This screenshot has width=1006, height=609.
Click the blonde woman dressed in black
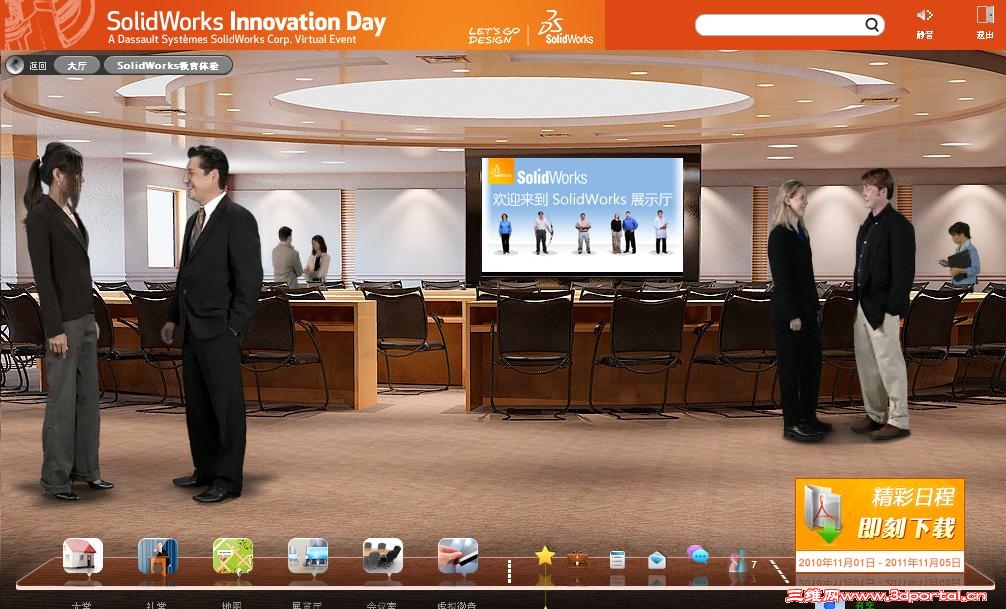pos(796,311)
